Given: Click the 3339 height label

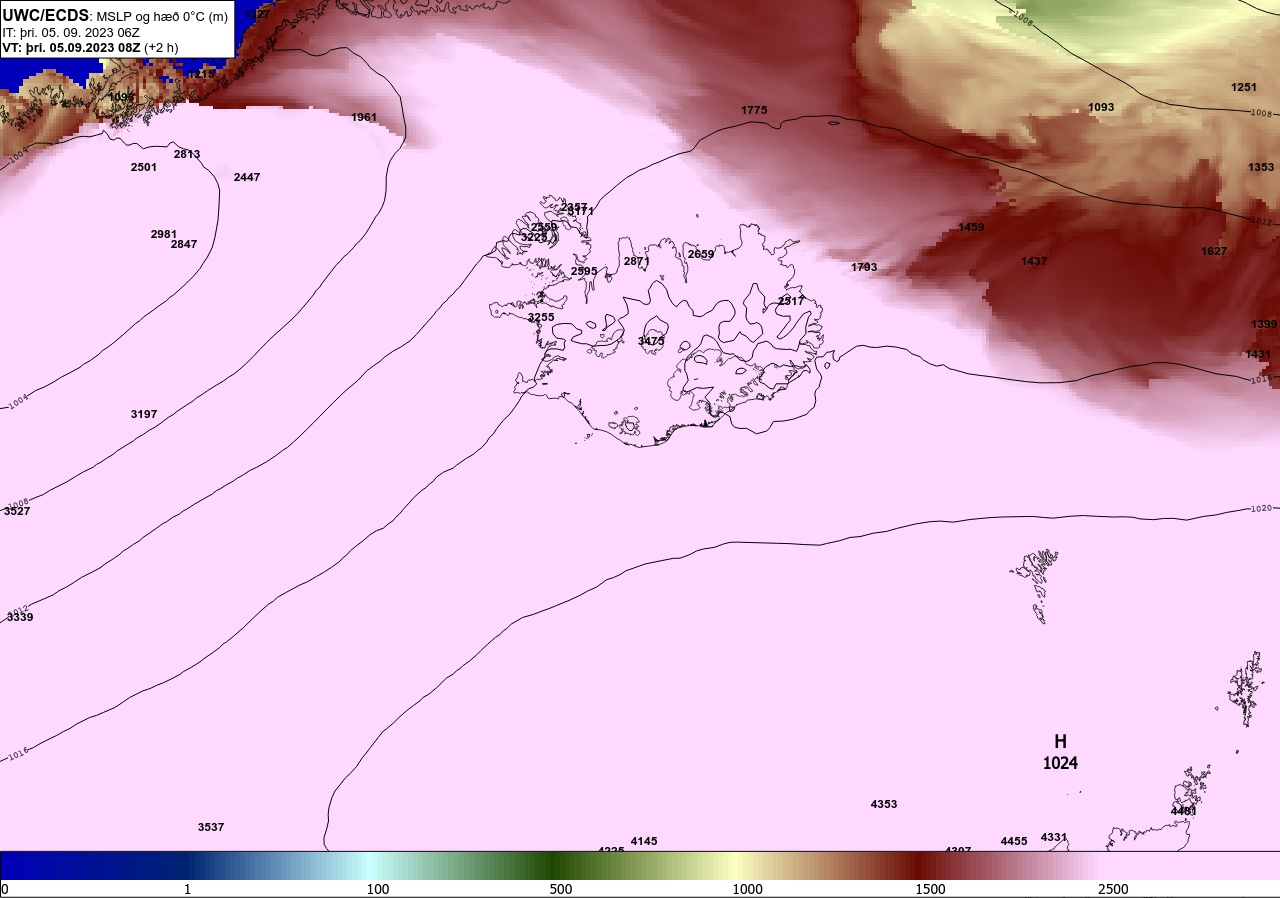Looking at the screenshot, I should 20,617.
